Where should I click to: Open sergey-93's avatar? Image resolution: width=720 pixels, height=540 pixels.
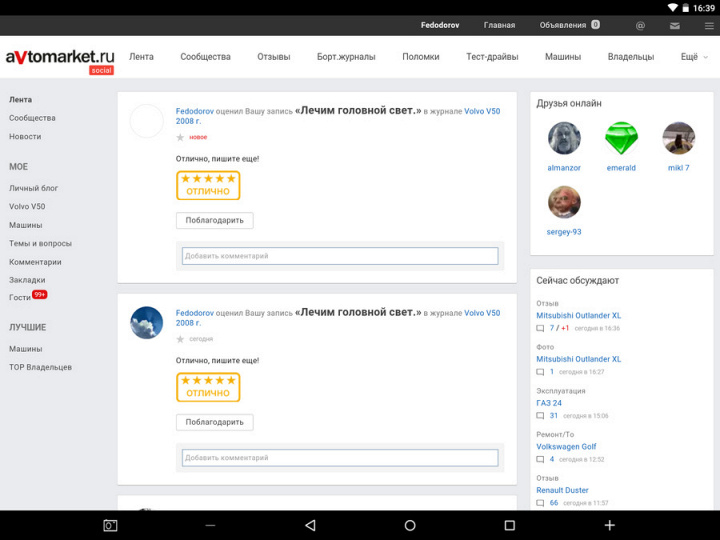point(564,202)
